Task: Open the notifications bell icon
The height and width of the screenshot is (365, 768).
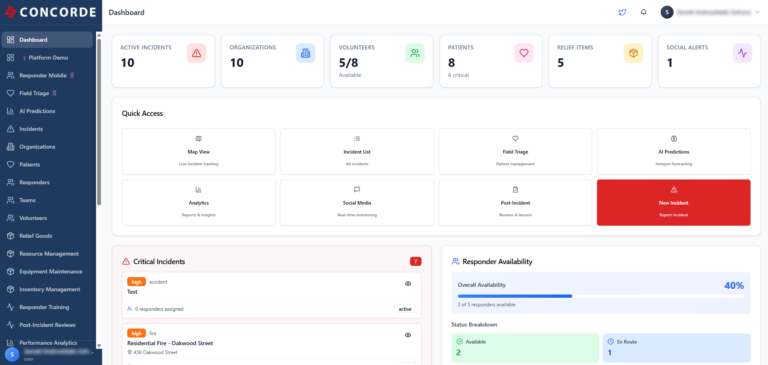Action: coord(644,12)
